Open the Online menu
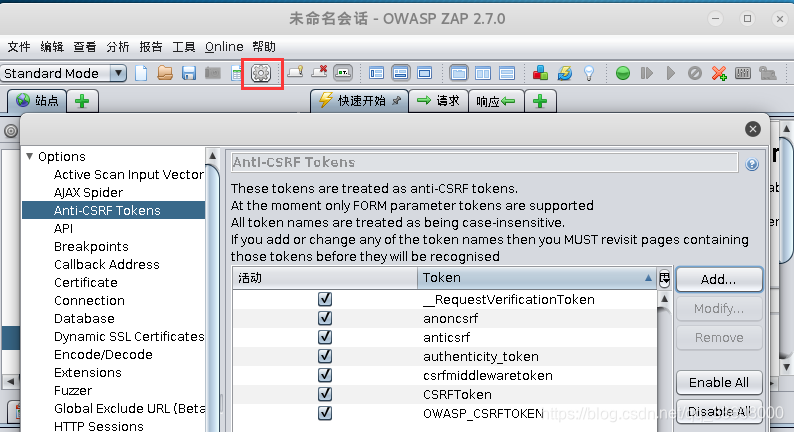This screenshot has height=432, width=794. click(224, 47)
